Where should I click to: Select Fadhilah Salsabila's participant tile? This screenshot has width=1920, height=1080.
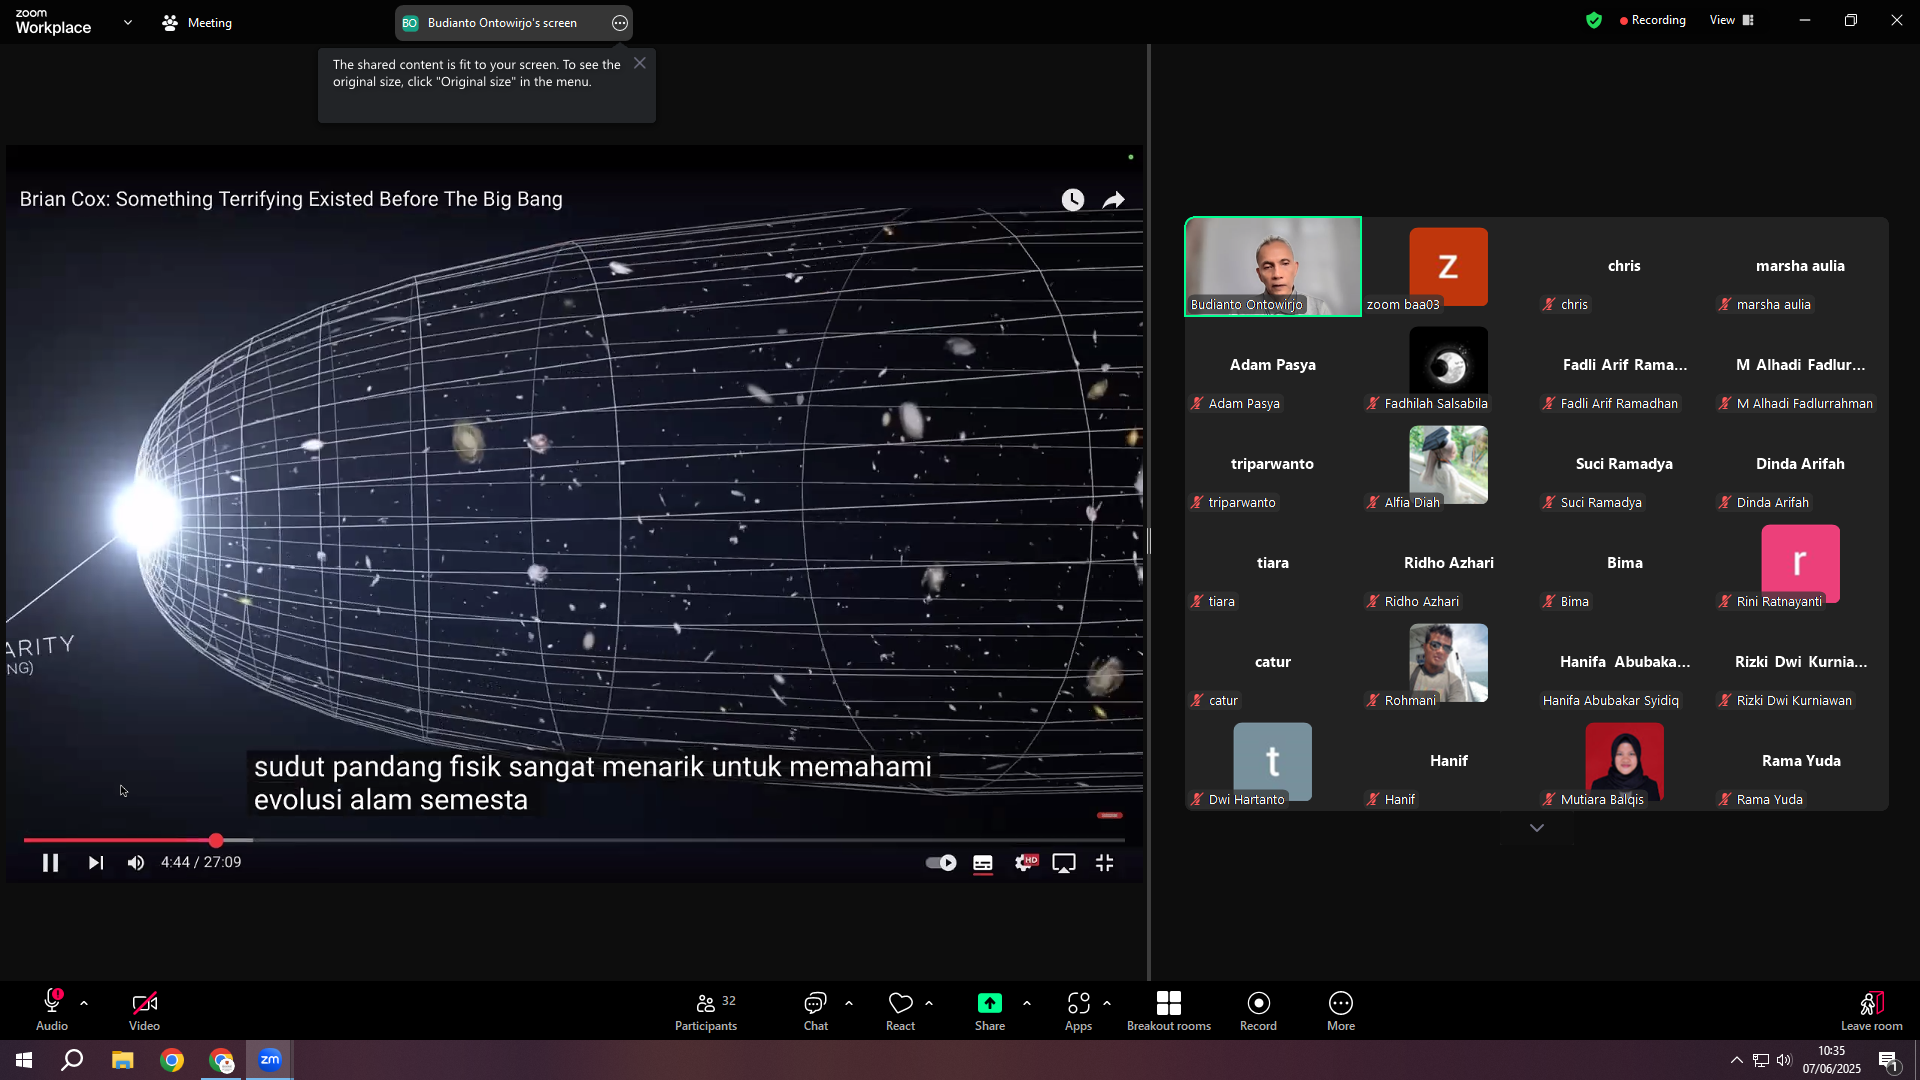pos(1449,366)
